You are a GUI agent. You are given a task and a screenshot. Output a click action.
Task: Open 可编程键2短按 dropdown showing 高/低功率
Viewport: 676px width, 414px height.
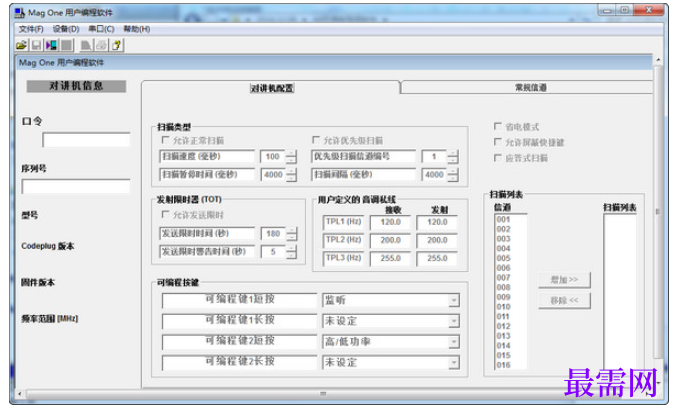pos(454,342)
